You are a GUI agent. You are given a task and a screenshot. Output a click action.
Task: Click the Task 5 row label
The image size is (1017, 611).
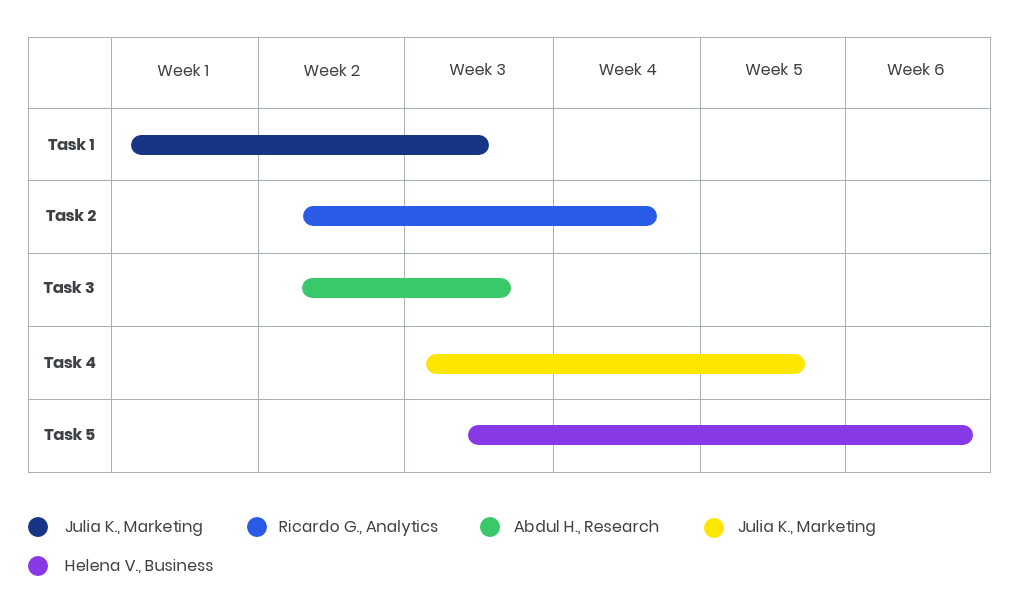pyautogui.click(x=69, y=435)
